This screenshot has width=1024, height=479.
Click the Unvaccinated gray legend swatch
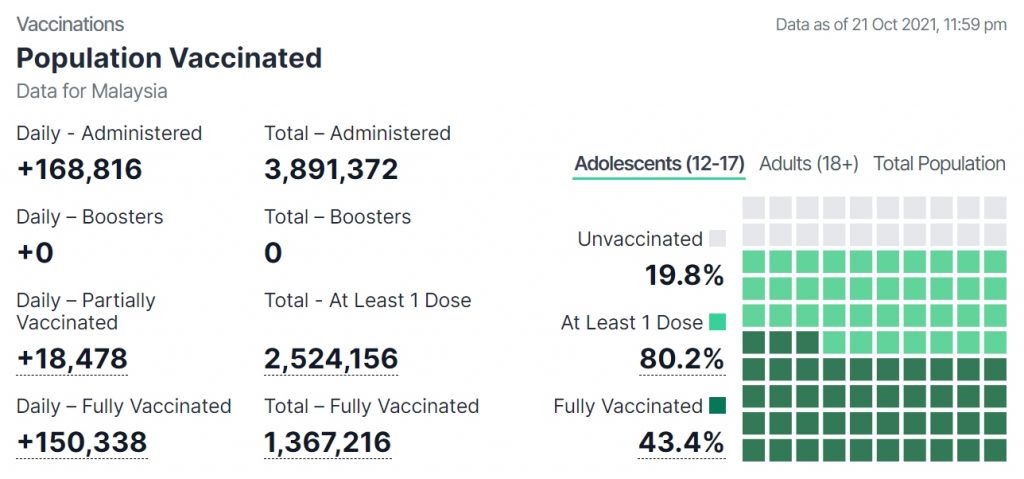(x=717, y=239)
